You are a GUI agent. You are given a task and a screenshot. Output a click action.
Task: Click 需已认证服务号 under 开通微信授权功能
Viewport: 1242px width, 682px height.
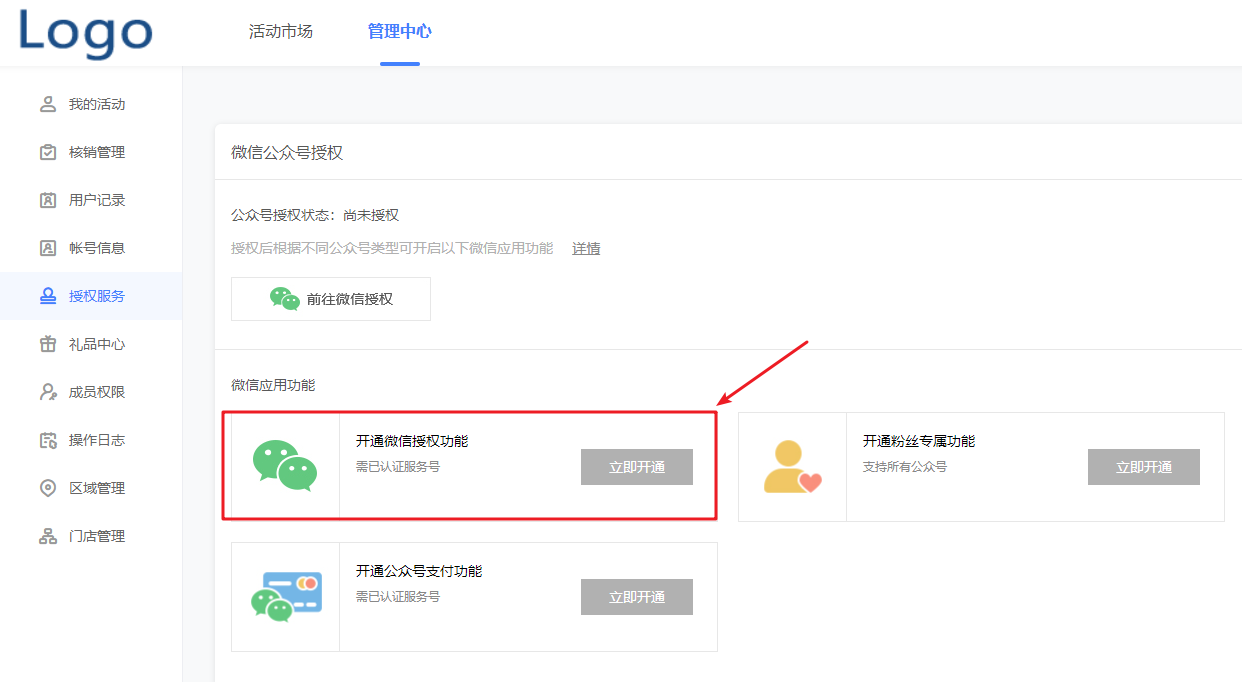398,467
